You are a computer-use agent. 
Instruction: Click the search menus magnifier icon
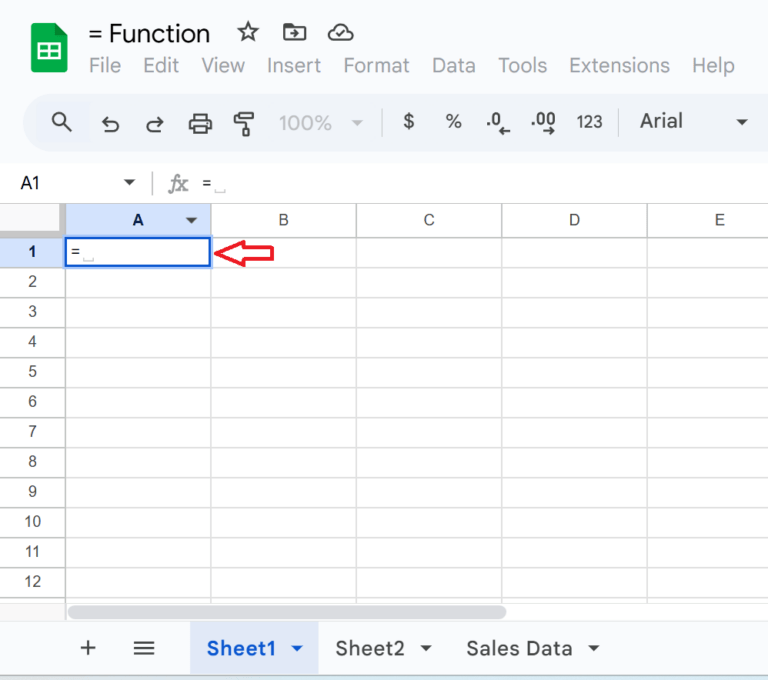(x=62, y=122)
